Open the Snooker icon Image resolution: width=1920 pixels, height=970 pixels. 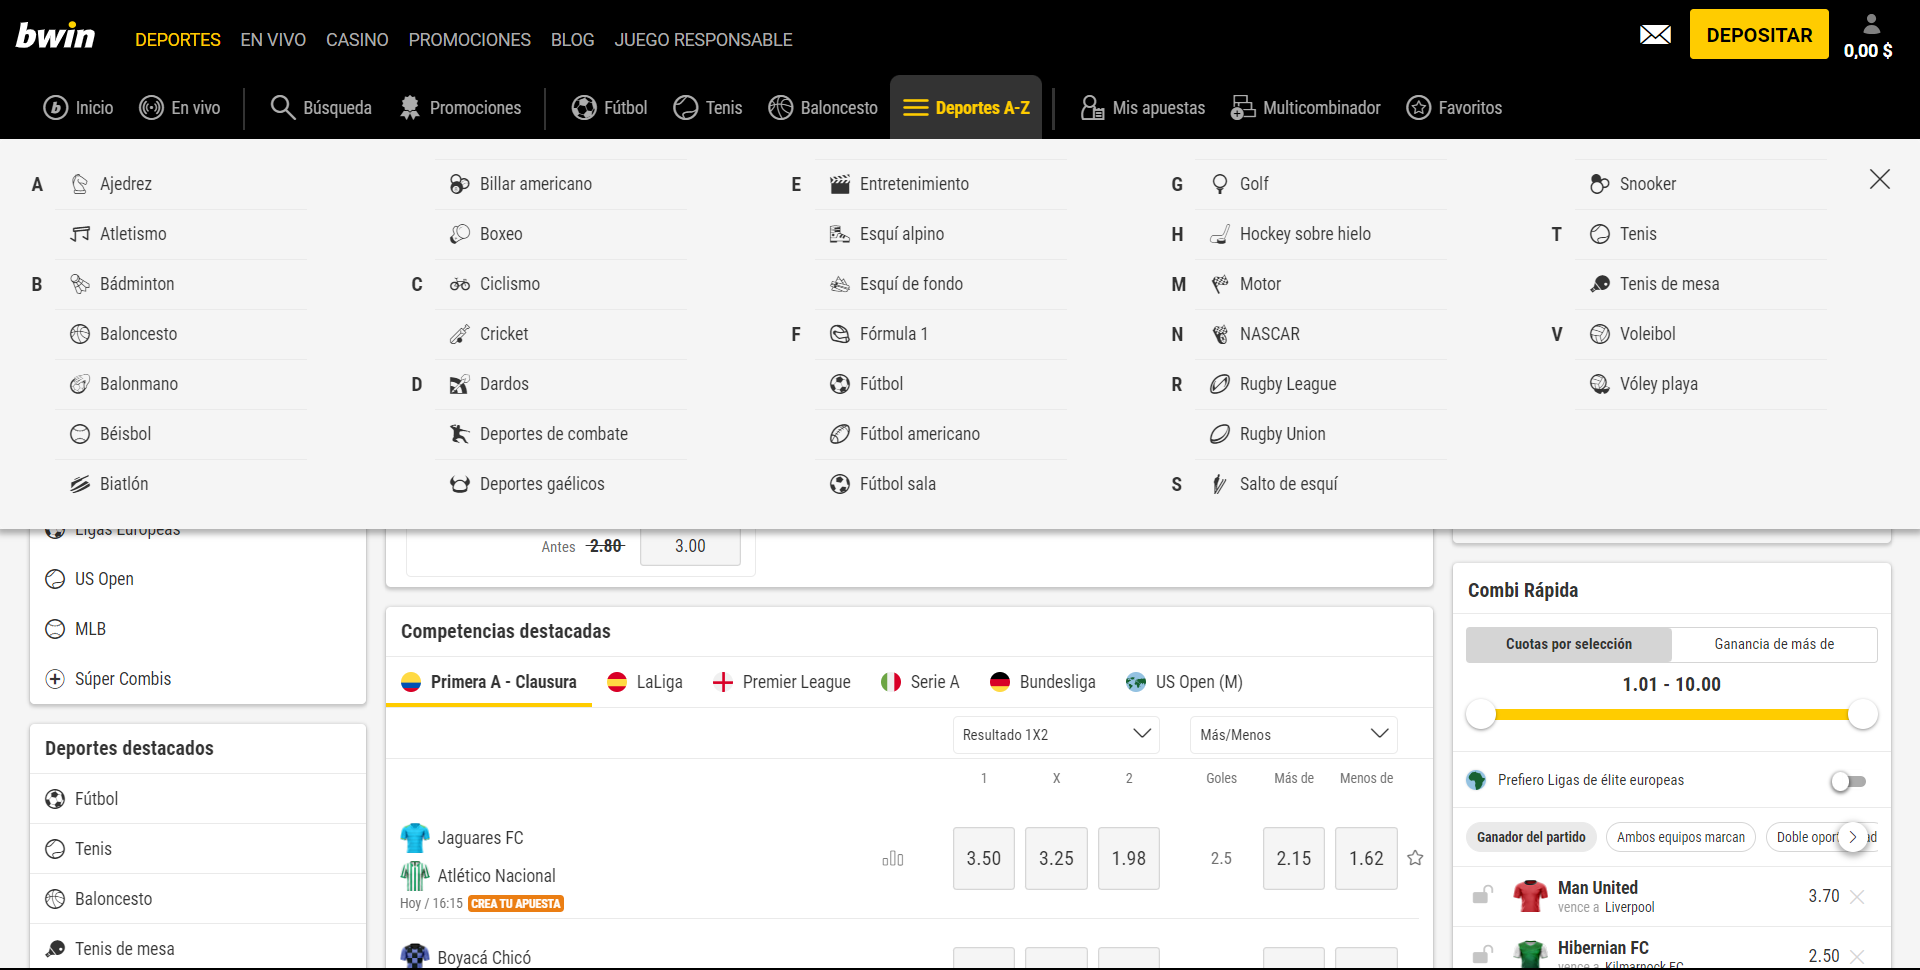[1600, 184]
